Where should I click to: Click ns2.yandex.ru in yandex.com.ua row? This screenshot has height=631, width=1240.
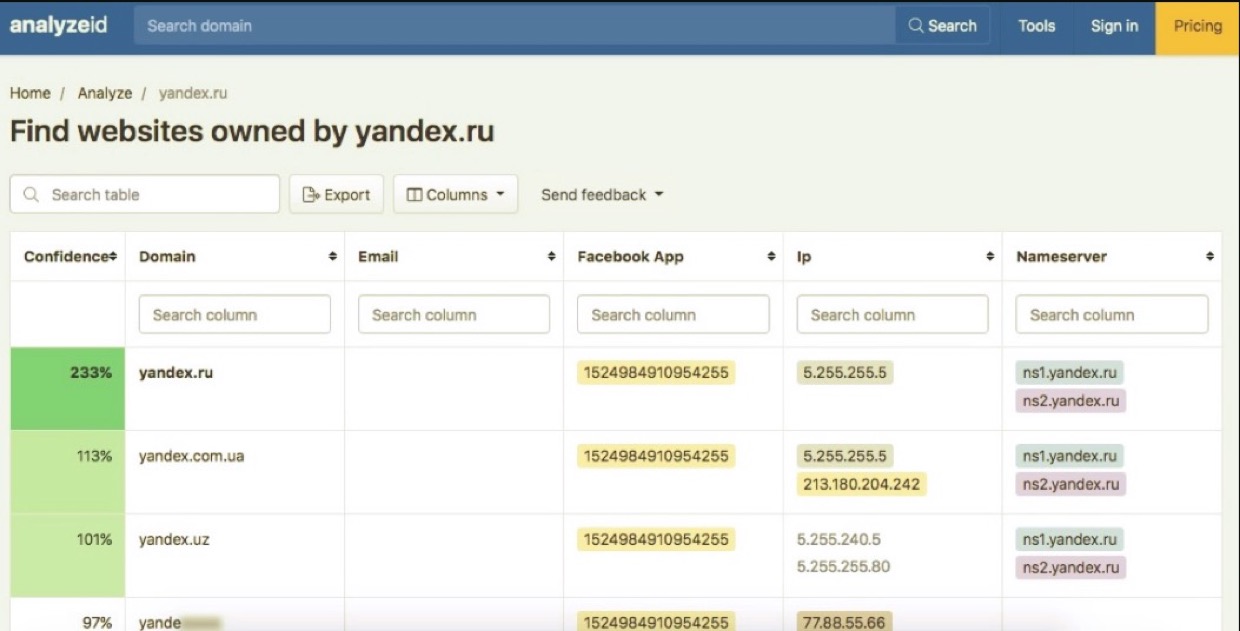pyautogui.click(x=1071, y=484)
